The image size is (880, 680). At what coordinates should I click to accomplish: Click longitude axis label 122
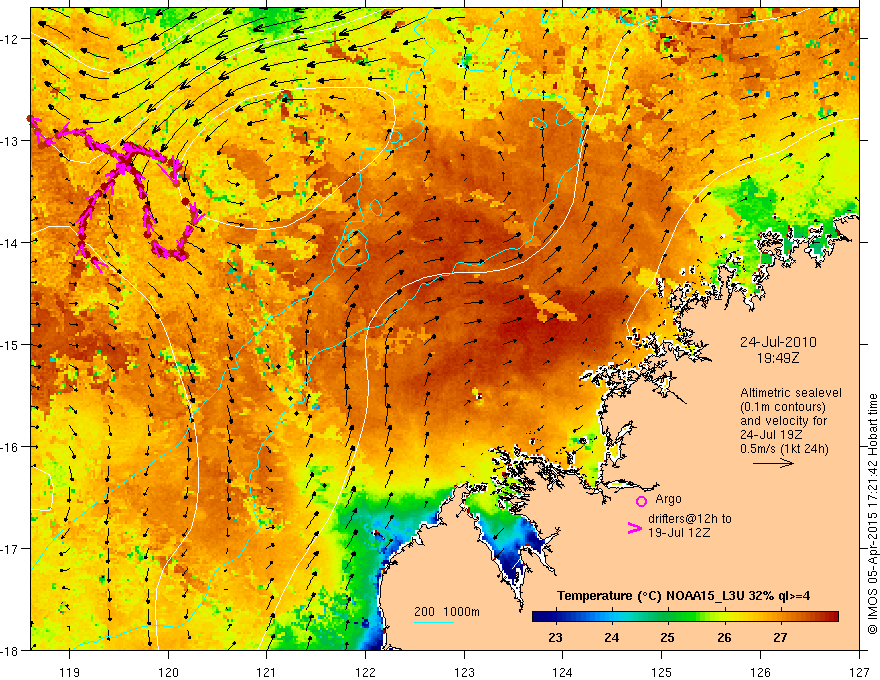click(x=365, y=672)
